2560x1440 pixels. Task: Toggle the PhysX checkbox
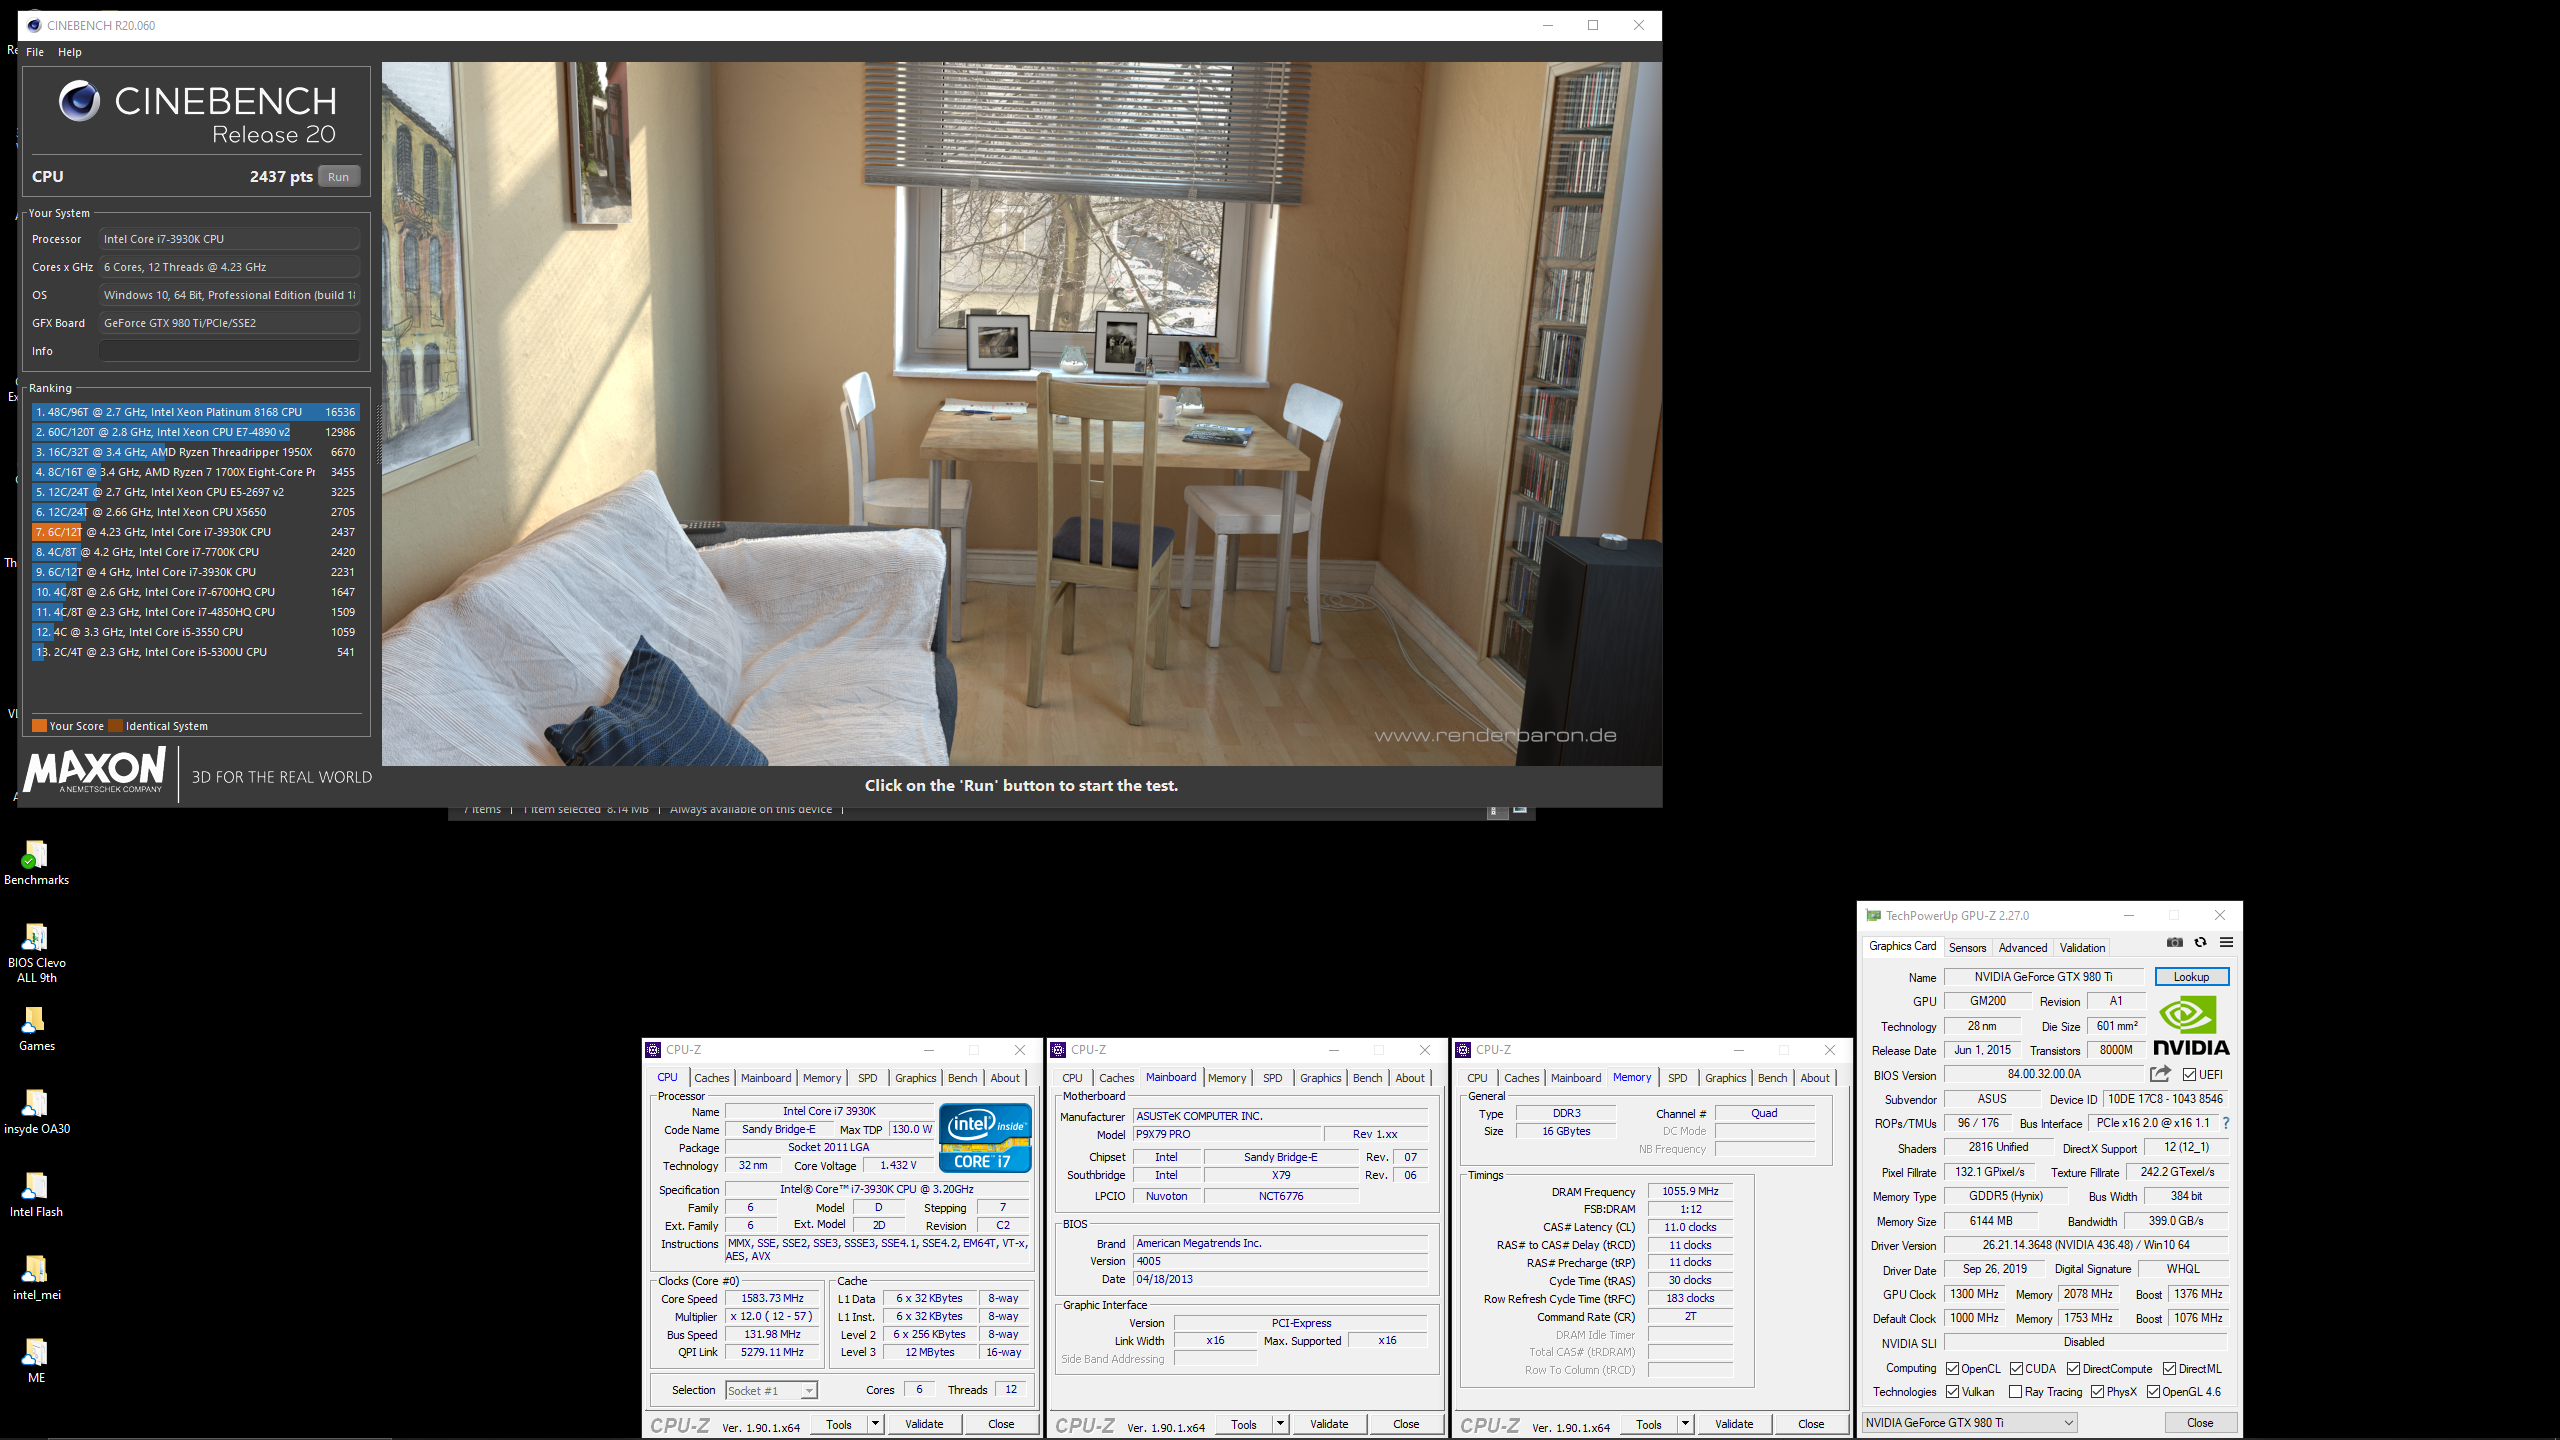[2097, 1391]
